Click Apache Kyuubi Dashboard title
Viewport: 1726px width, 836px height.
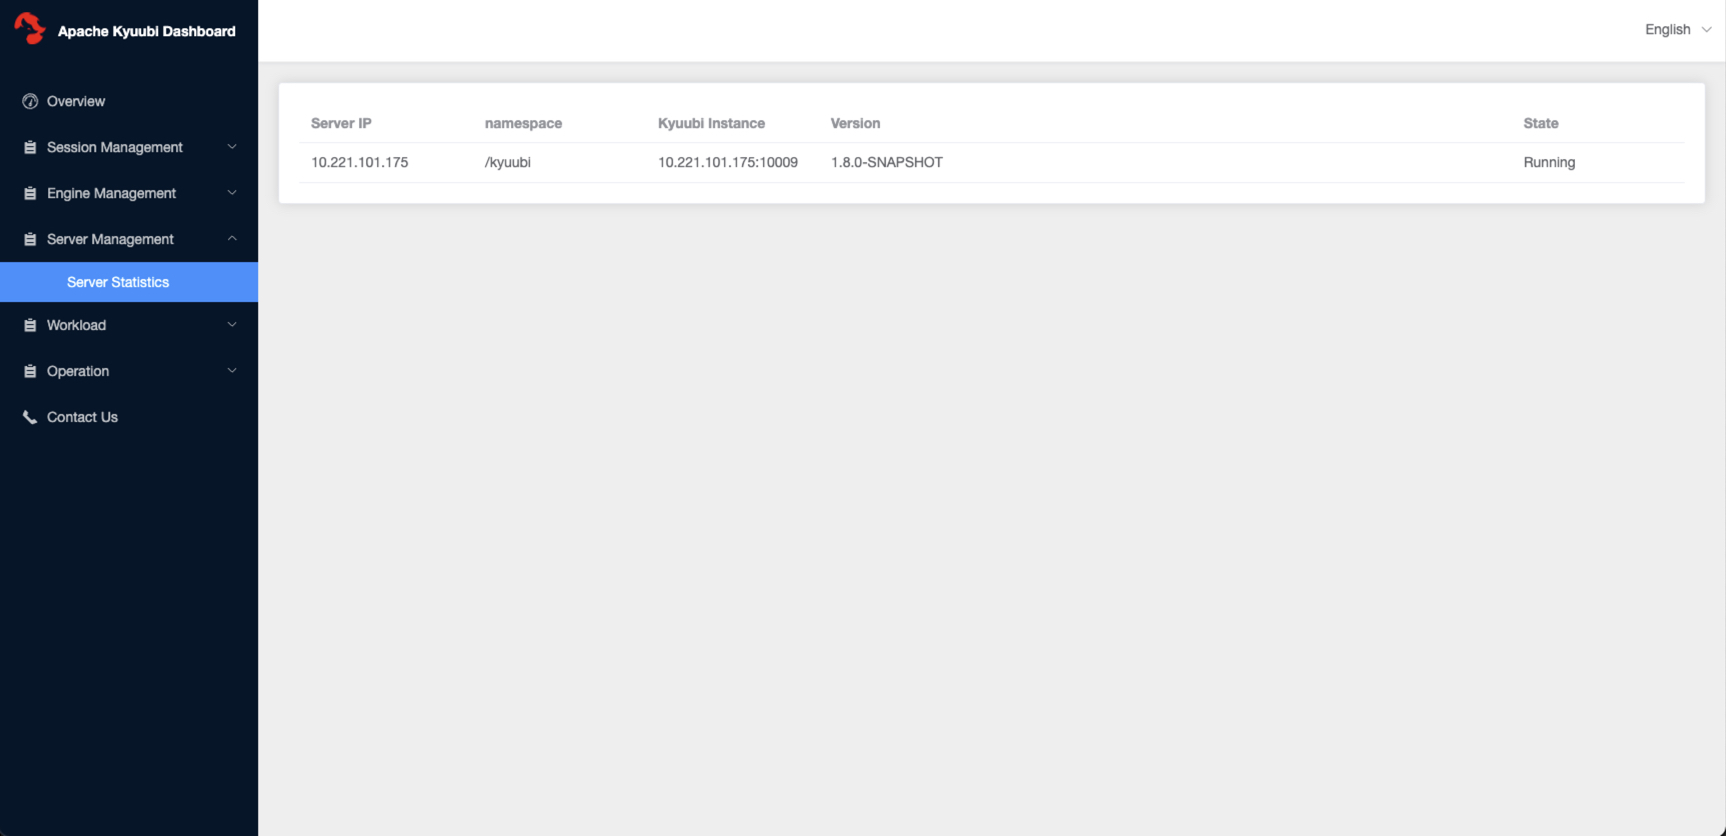pos(147,31)
